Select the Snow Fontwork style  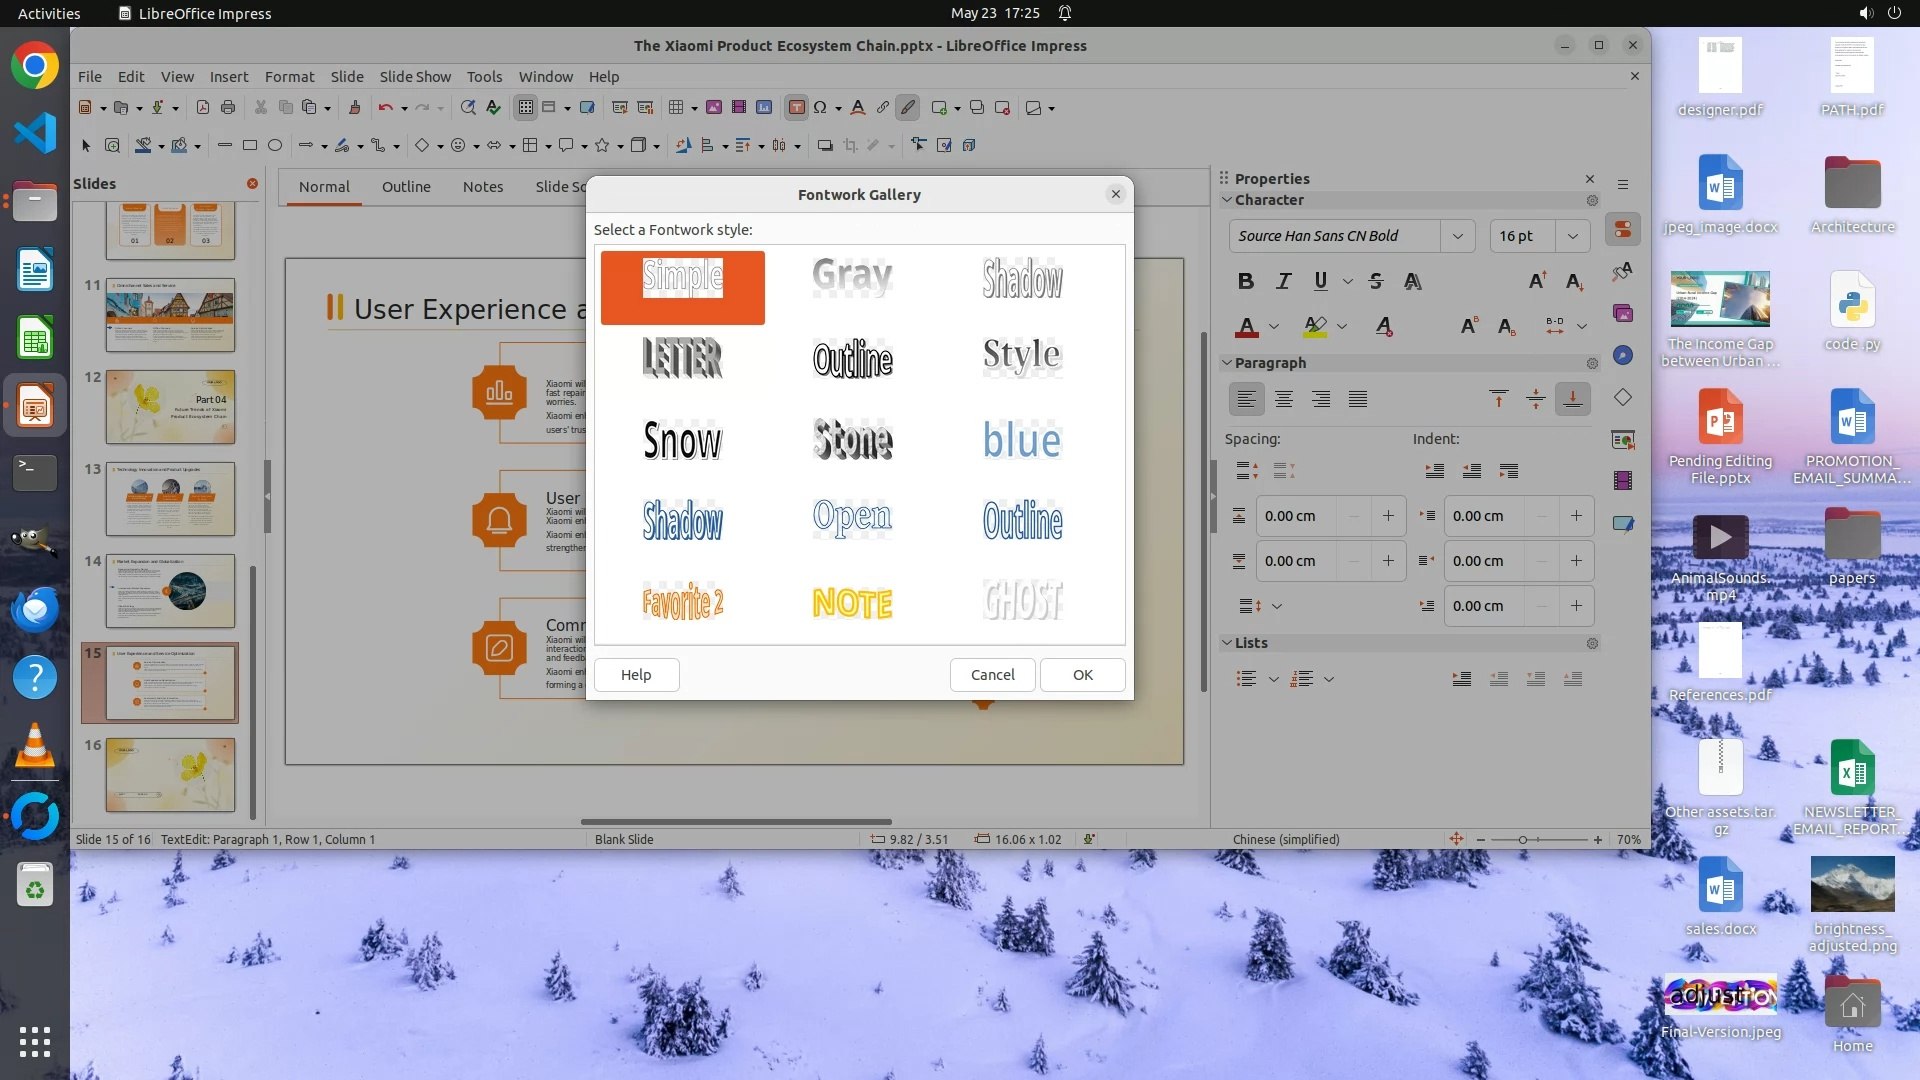pyautogui.click(x=682, y=440)
